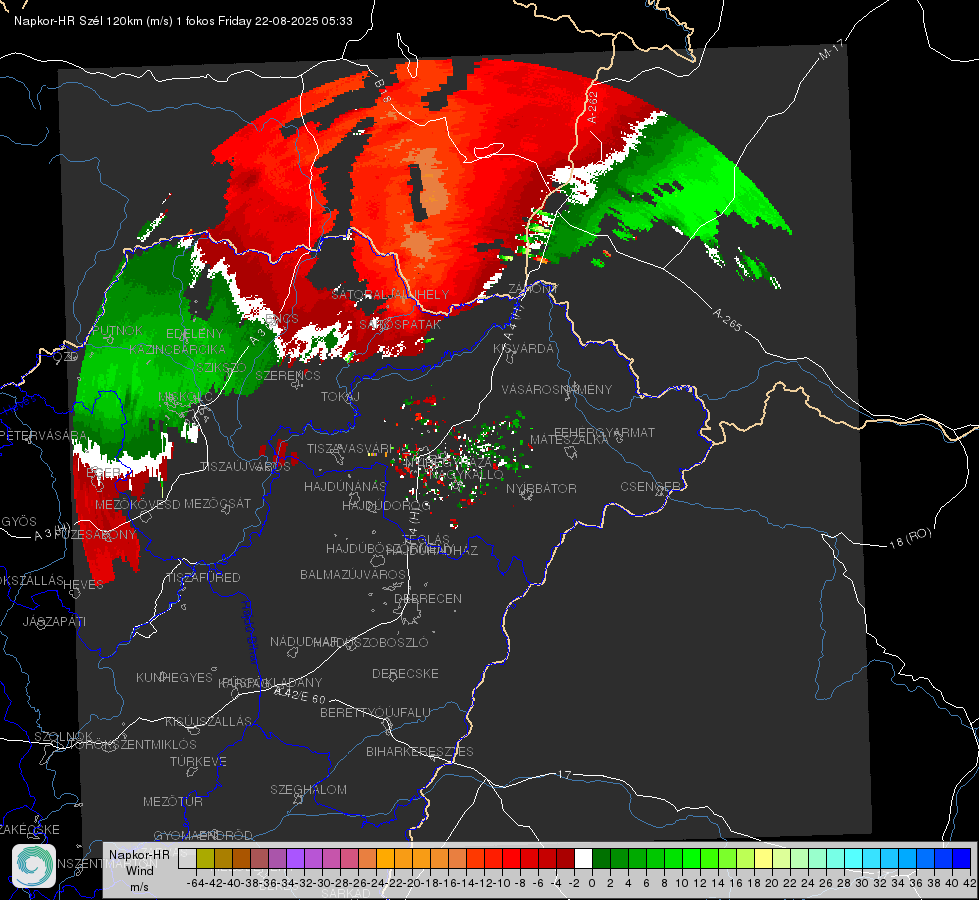Click the purple swatch between -34 and -32
Viewport: 979px width, 900px height.
(x=295, y=858)
